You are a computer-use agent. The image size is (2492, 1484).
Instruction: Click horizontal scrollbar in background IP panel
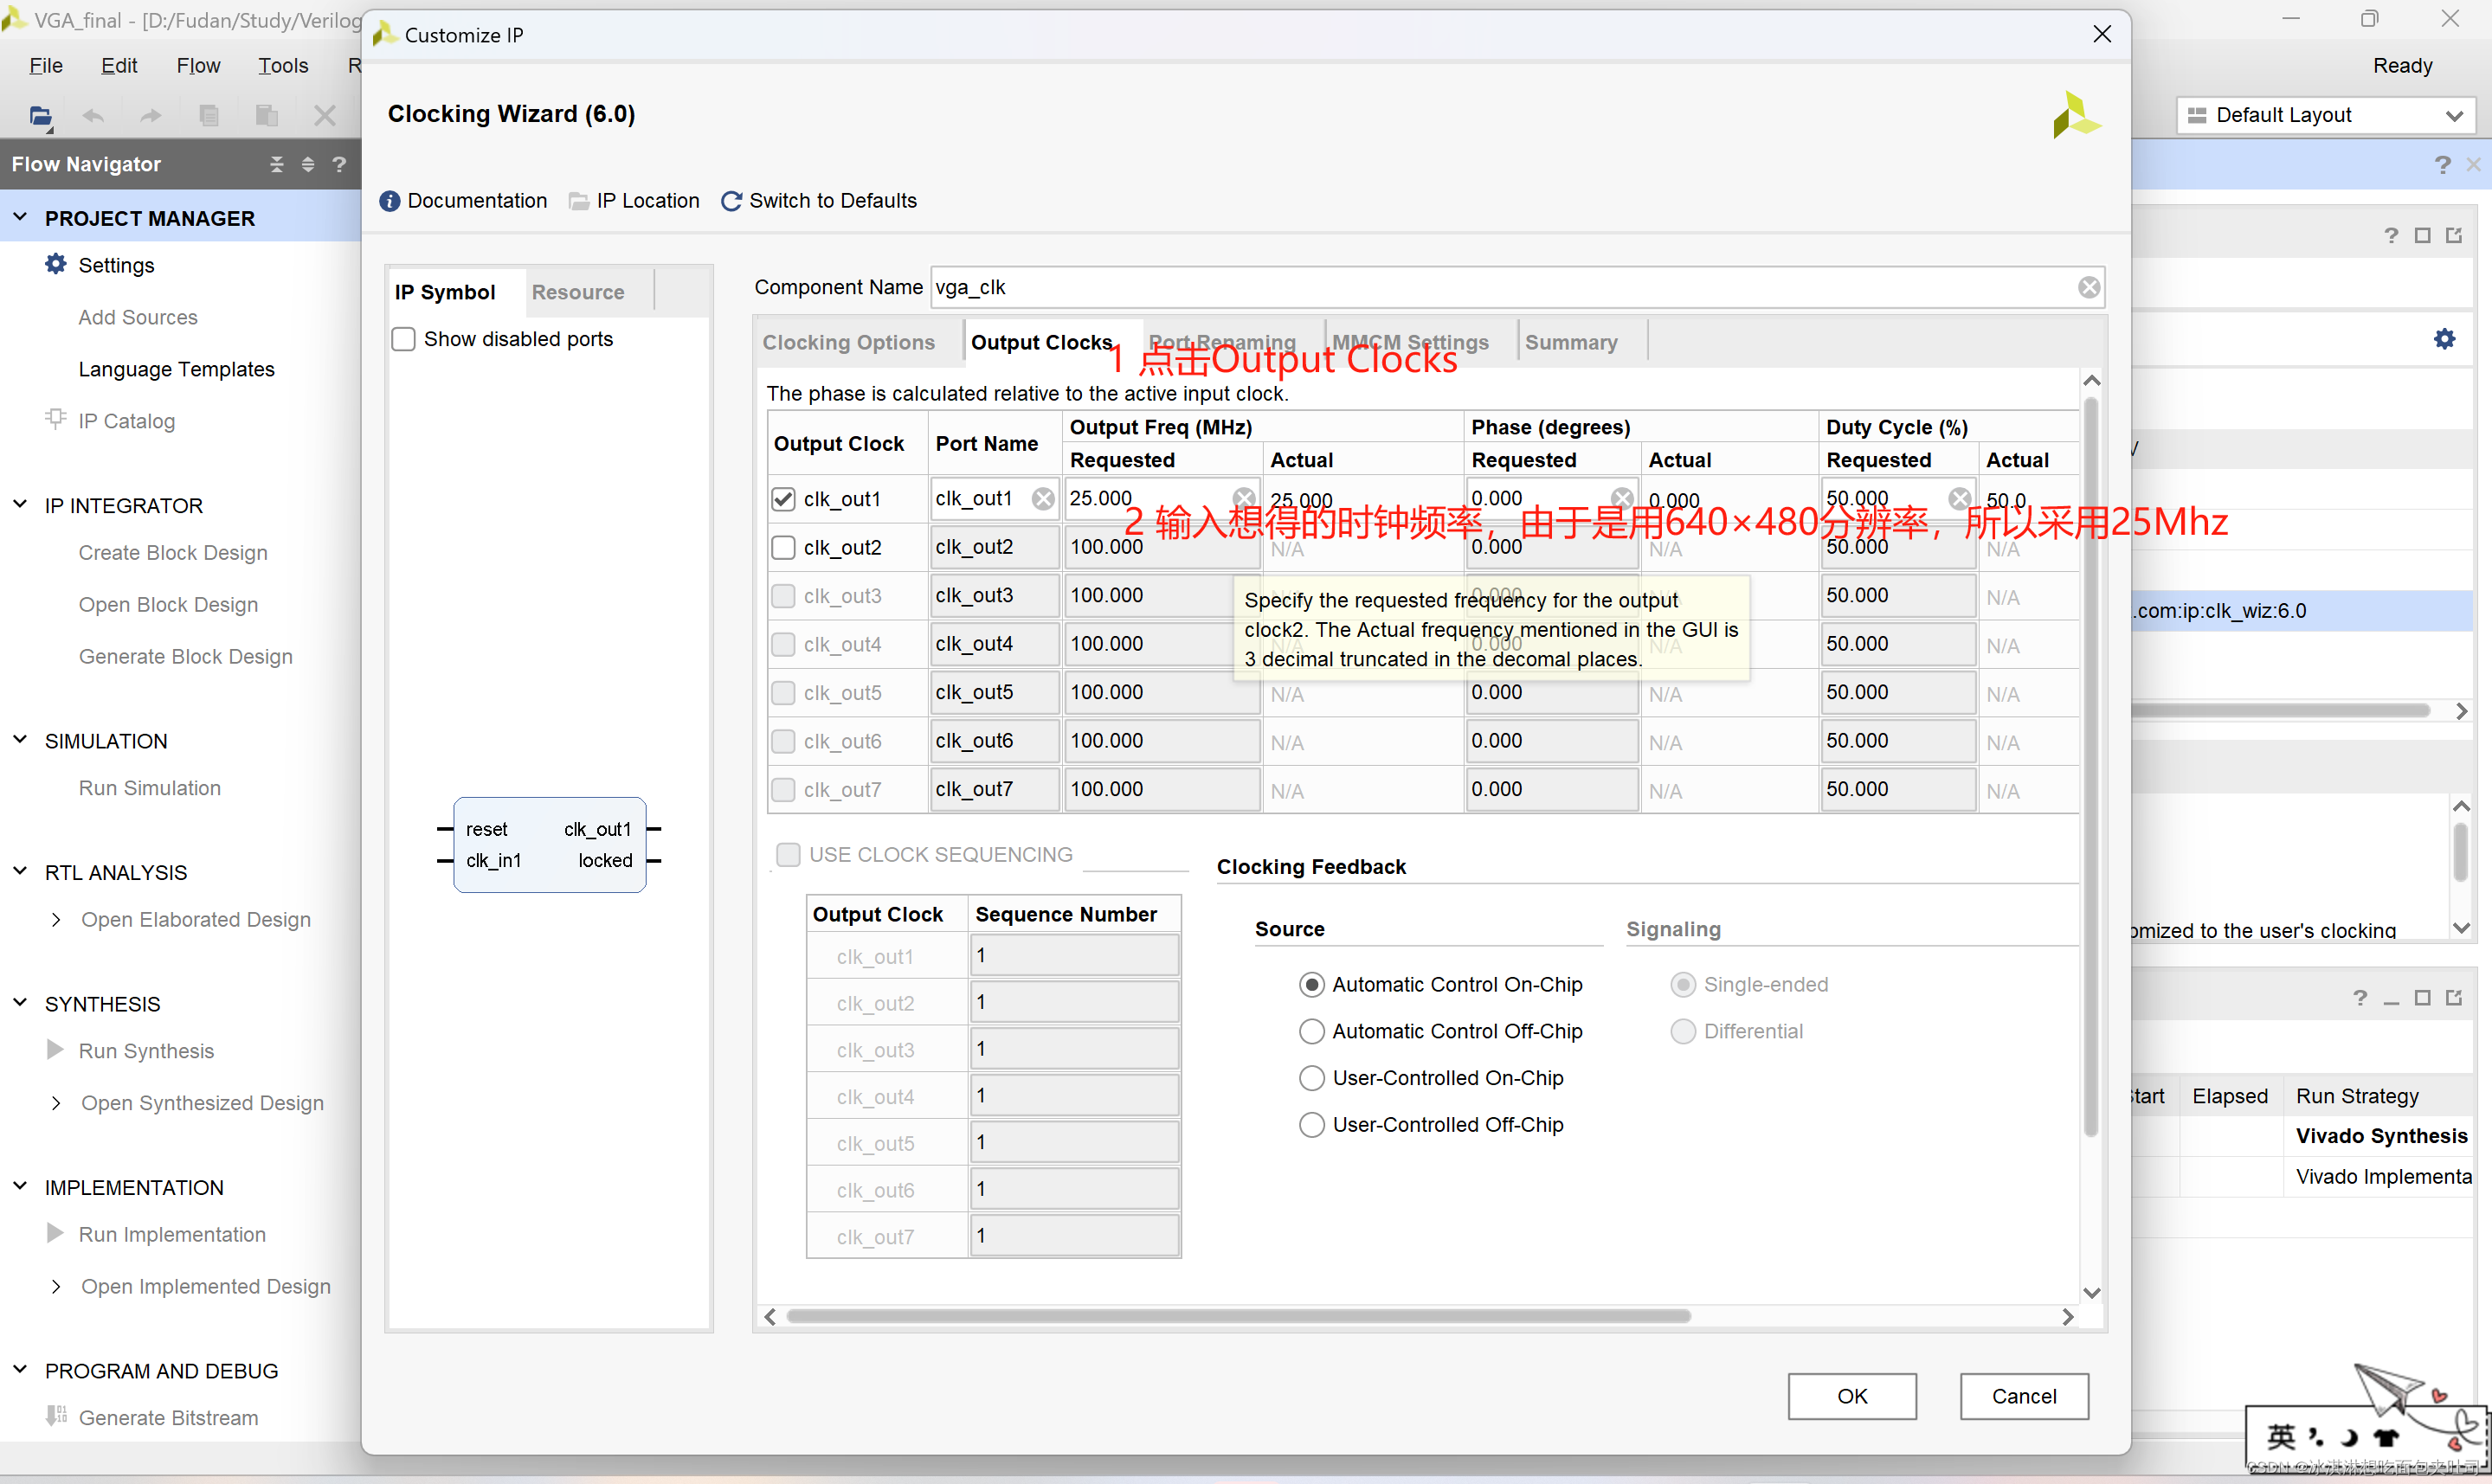(x=2280, y=711)
